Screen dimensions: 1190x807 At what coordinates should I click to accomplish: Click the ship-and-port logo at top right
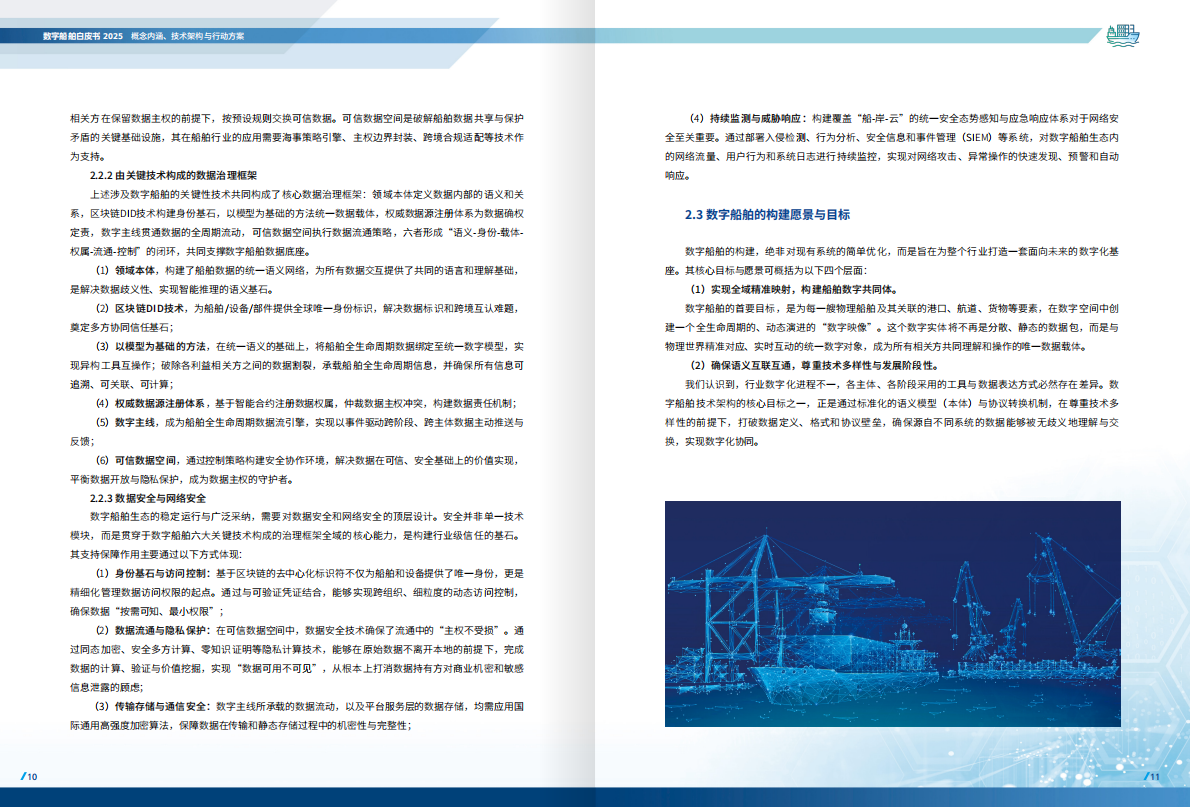pyautogui.click(x=1125, y=34)
